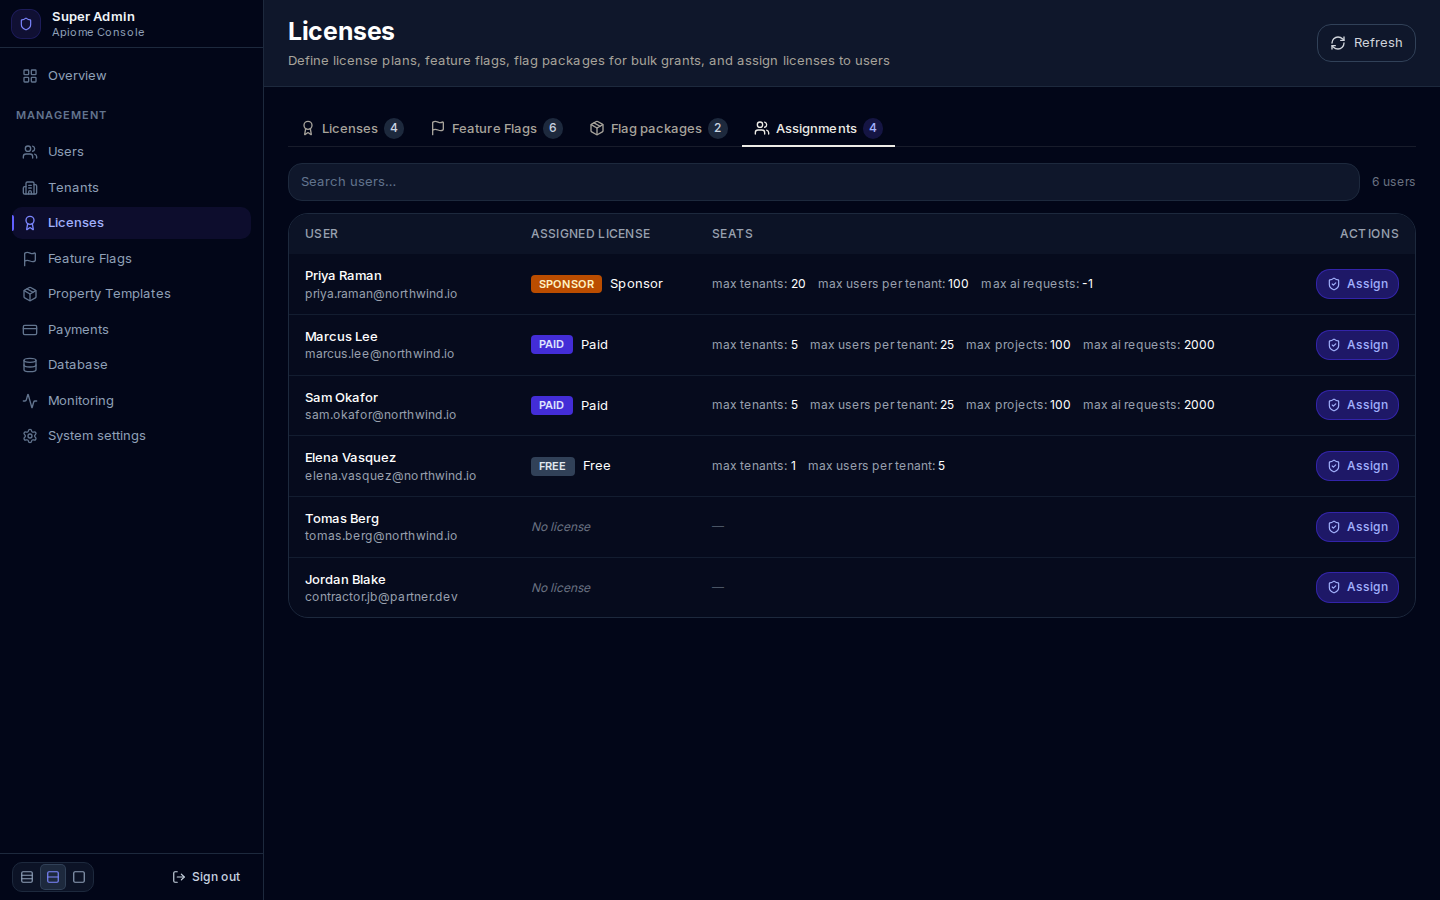Assign a license to Priya Raman
The width and height of the screenshot is (1440, 900).
(1357, 284)
